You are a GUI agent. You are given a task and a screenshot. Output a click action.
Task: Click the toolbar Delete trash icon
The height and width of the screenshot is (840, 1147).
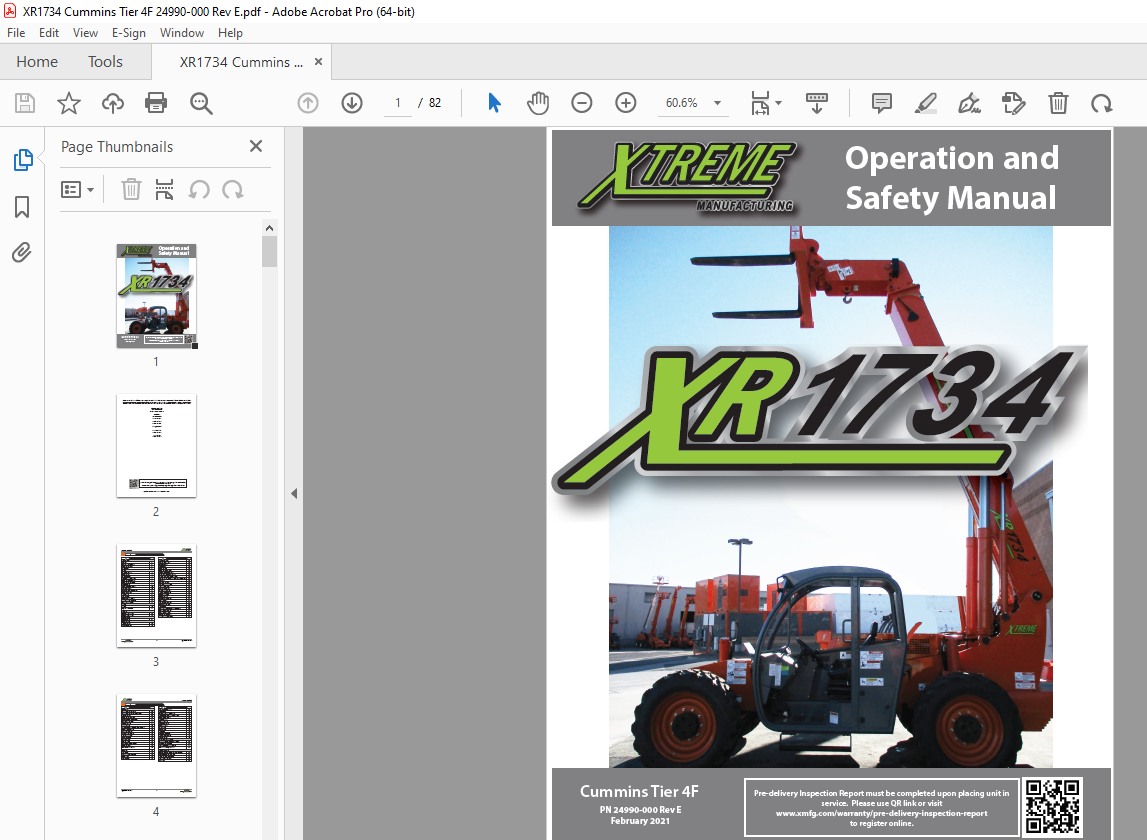[x=1058, y=103]
